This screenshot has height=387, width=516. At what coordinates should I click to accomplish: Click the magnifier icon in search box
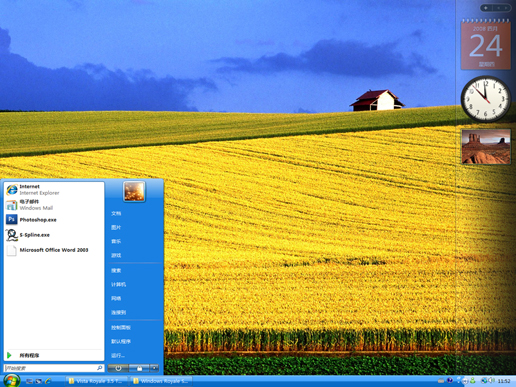99,368
